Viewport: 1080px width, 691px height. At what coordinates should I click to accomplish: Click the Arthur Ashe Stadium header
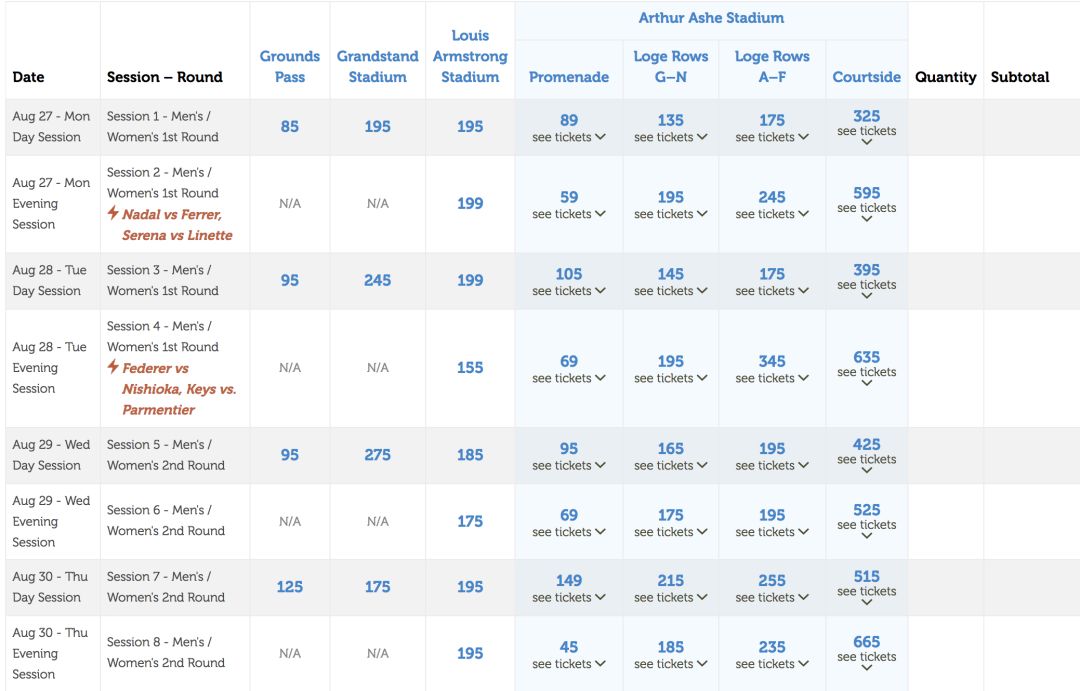point(711,18)
